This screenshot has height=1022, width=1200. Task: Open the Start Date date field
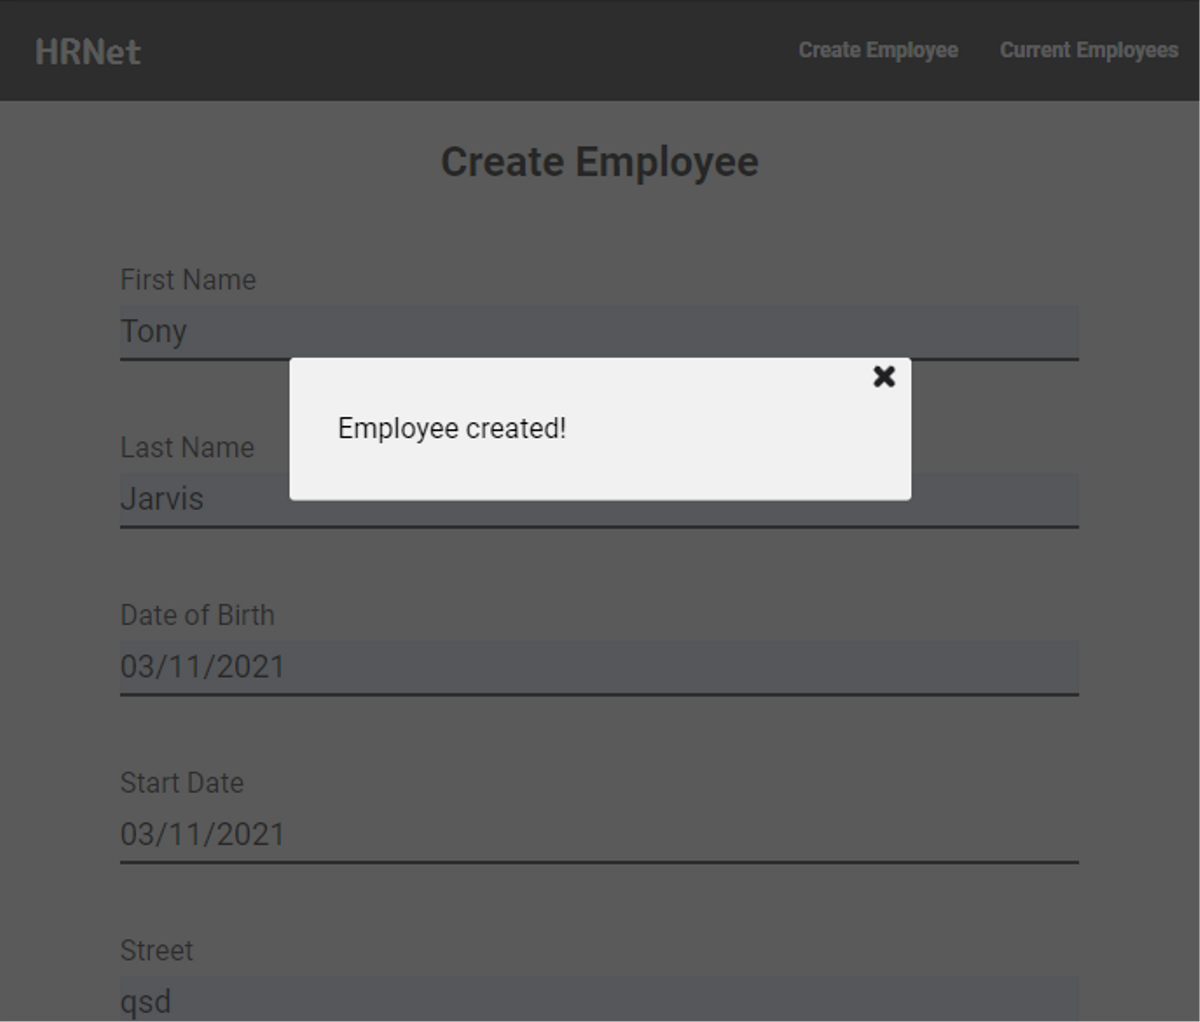pyautogui.click(x=600, y=835)
